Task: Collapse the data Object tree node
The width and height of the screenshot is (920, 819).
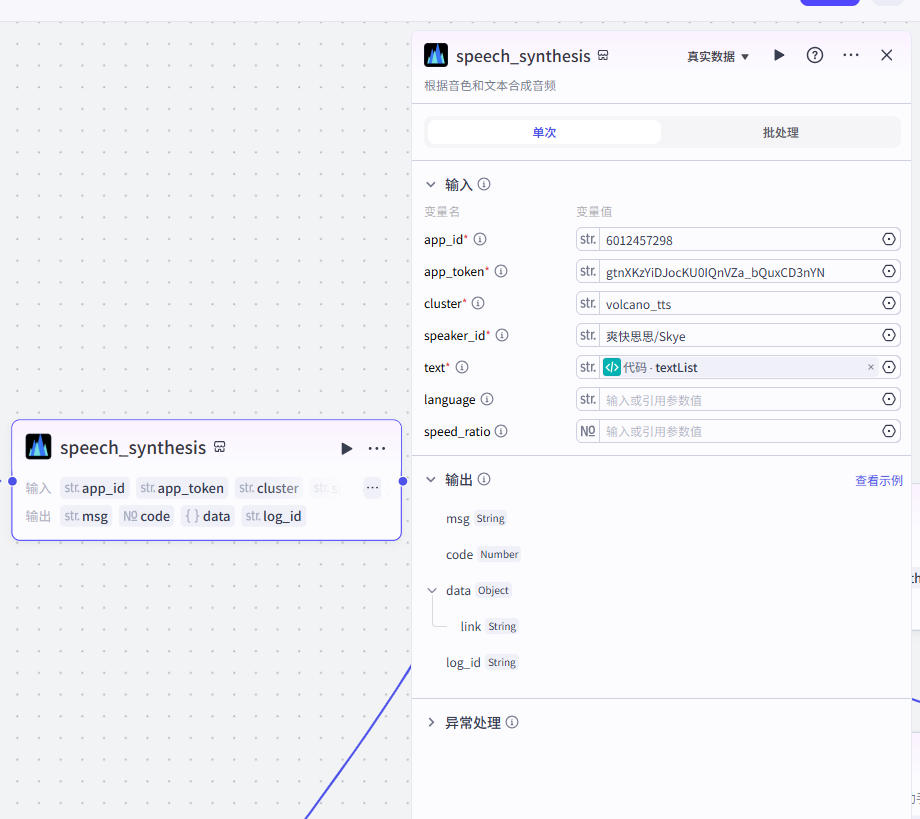Action: pyautogui.click(x=432, y=590)
